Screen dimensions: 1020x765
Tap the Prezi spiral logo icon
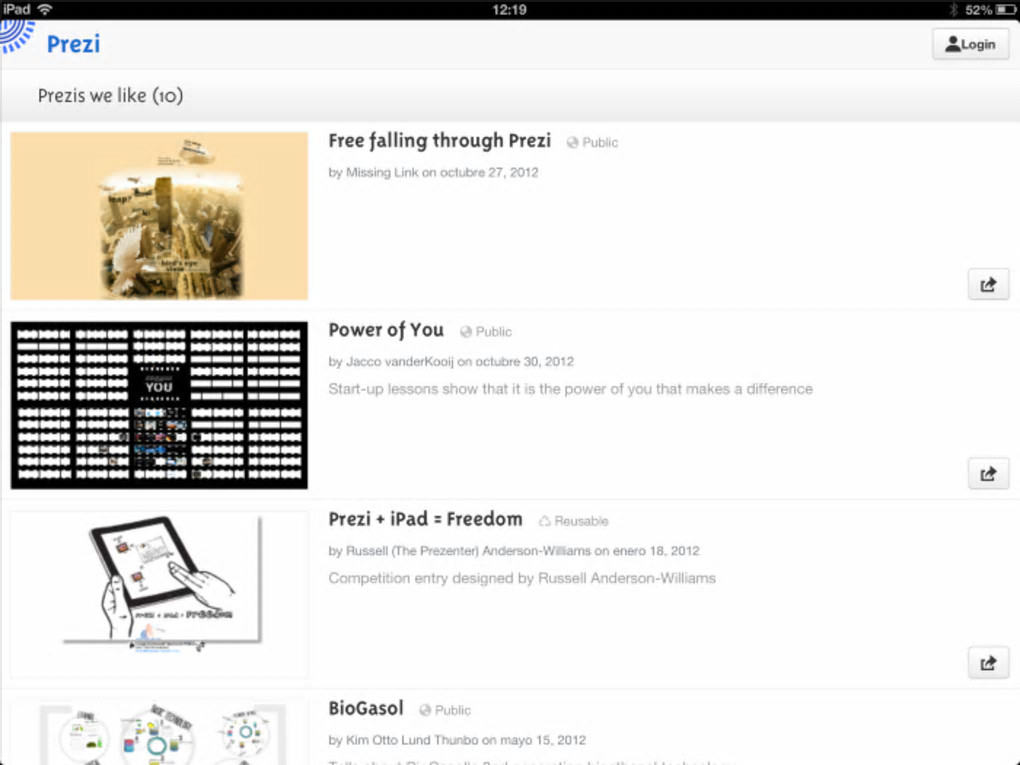click(x=16, y=36)
